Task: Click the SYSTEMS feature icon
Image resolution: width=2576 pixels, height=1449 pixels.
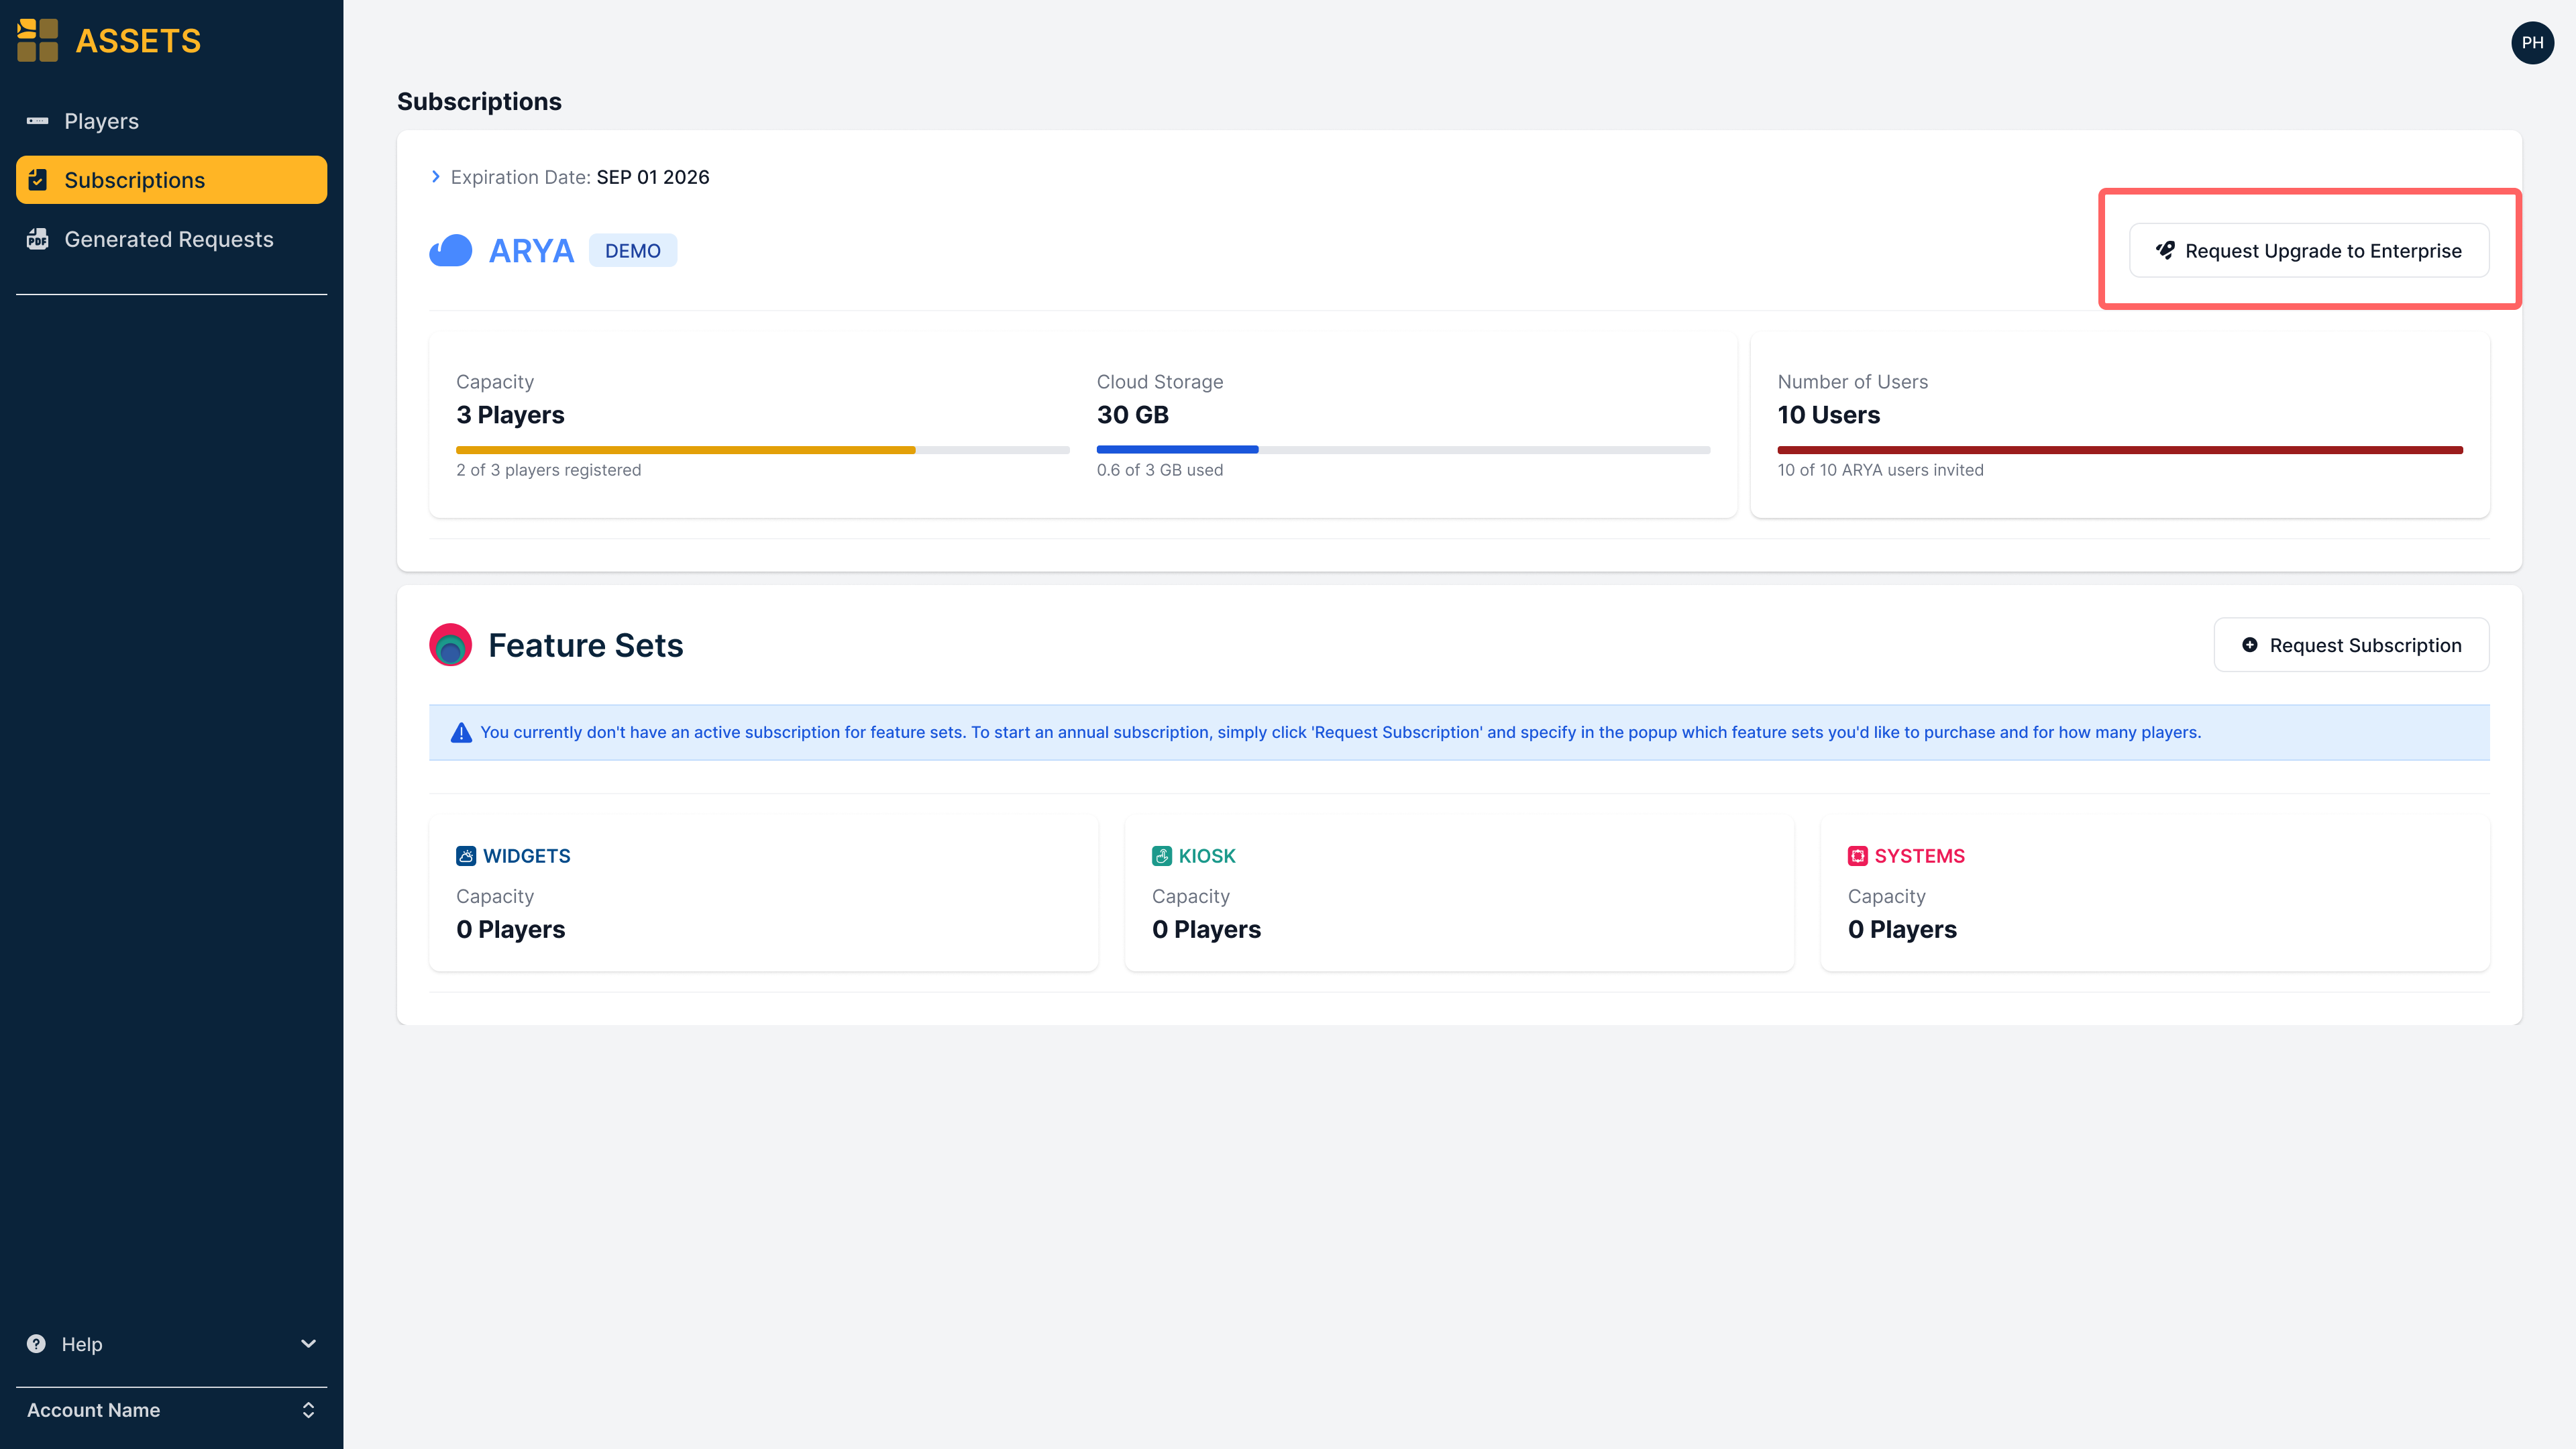Action: point(1858,856)
